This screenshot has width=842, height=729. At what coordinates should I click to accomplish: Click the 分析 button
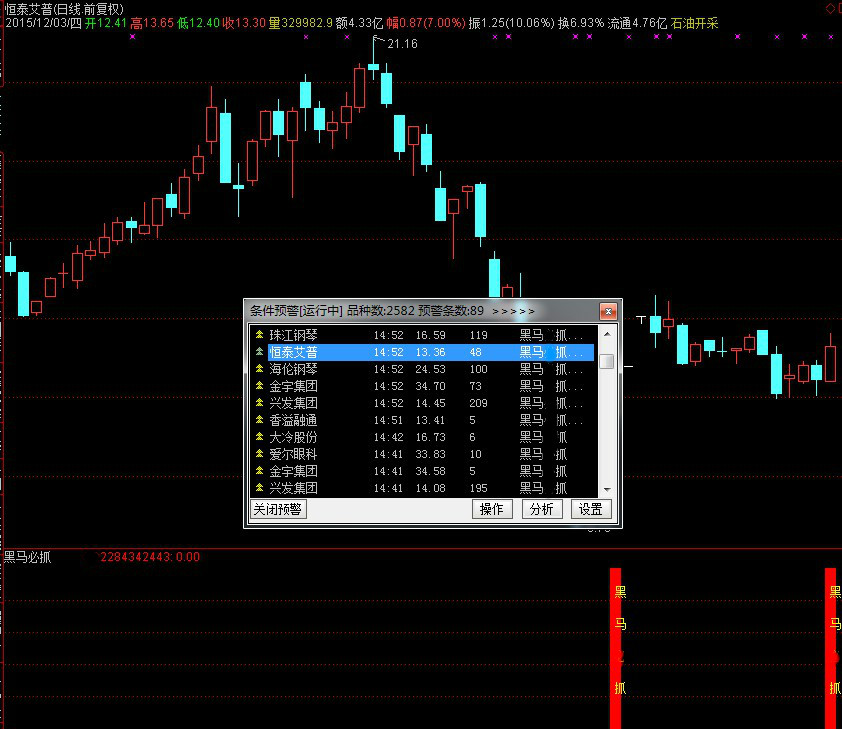[541, 509]
